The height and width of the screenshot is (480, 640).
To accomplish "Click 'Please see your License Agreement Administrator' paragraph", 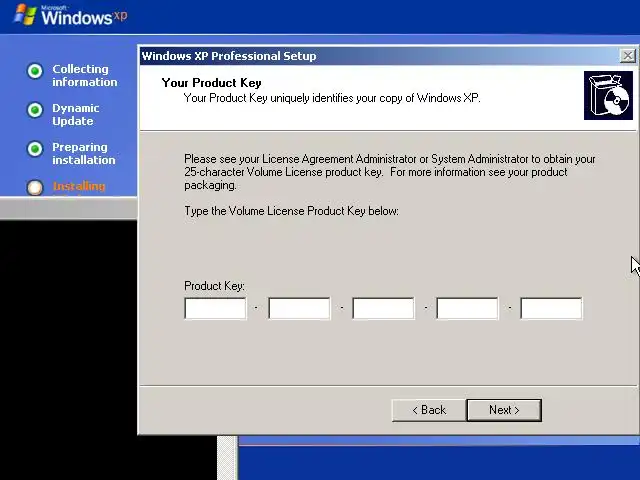I will click(389, 172).
